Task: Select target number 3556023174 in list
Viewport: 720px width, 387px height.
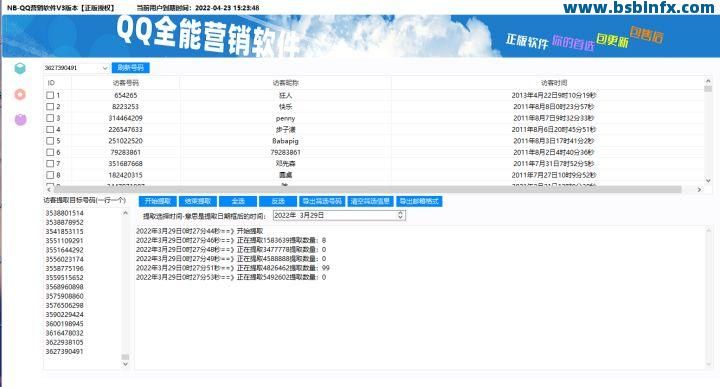Action: 64,259
